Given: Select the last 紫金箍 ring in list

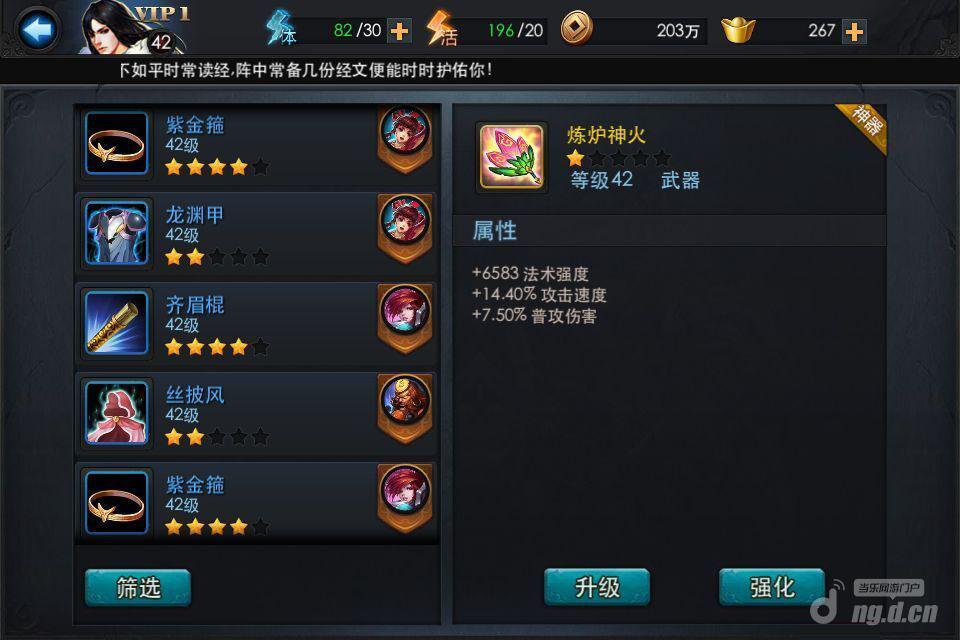Looking at the screenshot, I should 257,503.
